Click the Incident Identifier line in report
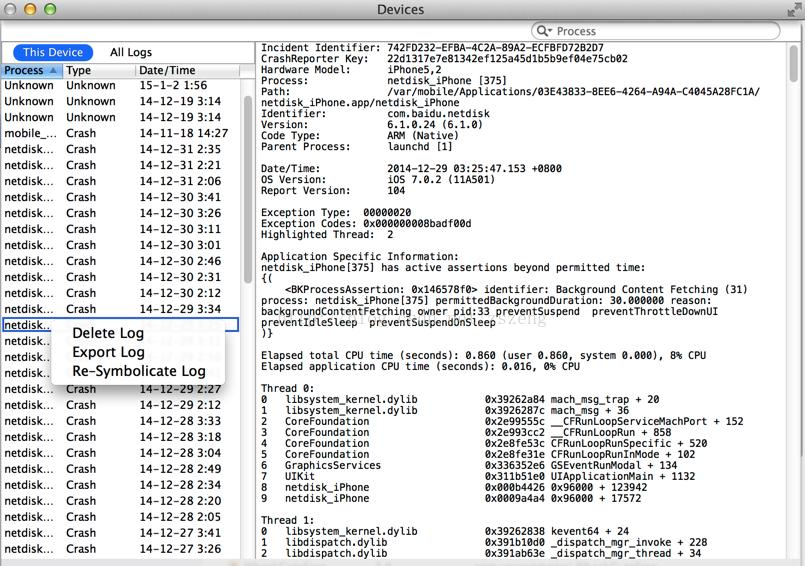Viewport: 805px width, 566px height. pyautogui.click(x=432, y=48)
